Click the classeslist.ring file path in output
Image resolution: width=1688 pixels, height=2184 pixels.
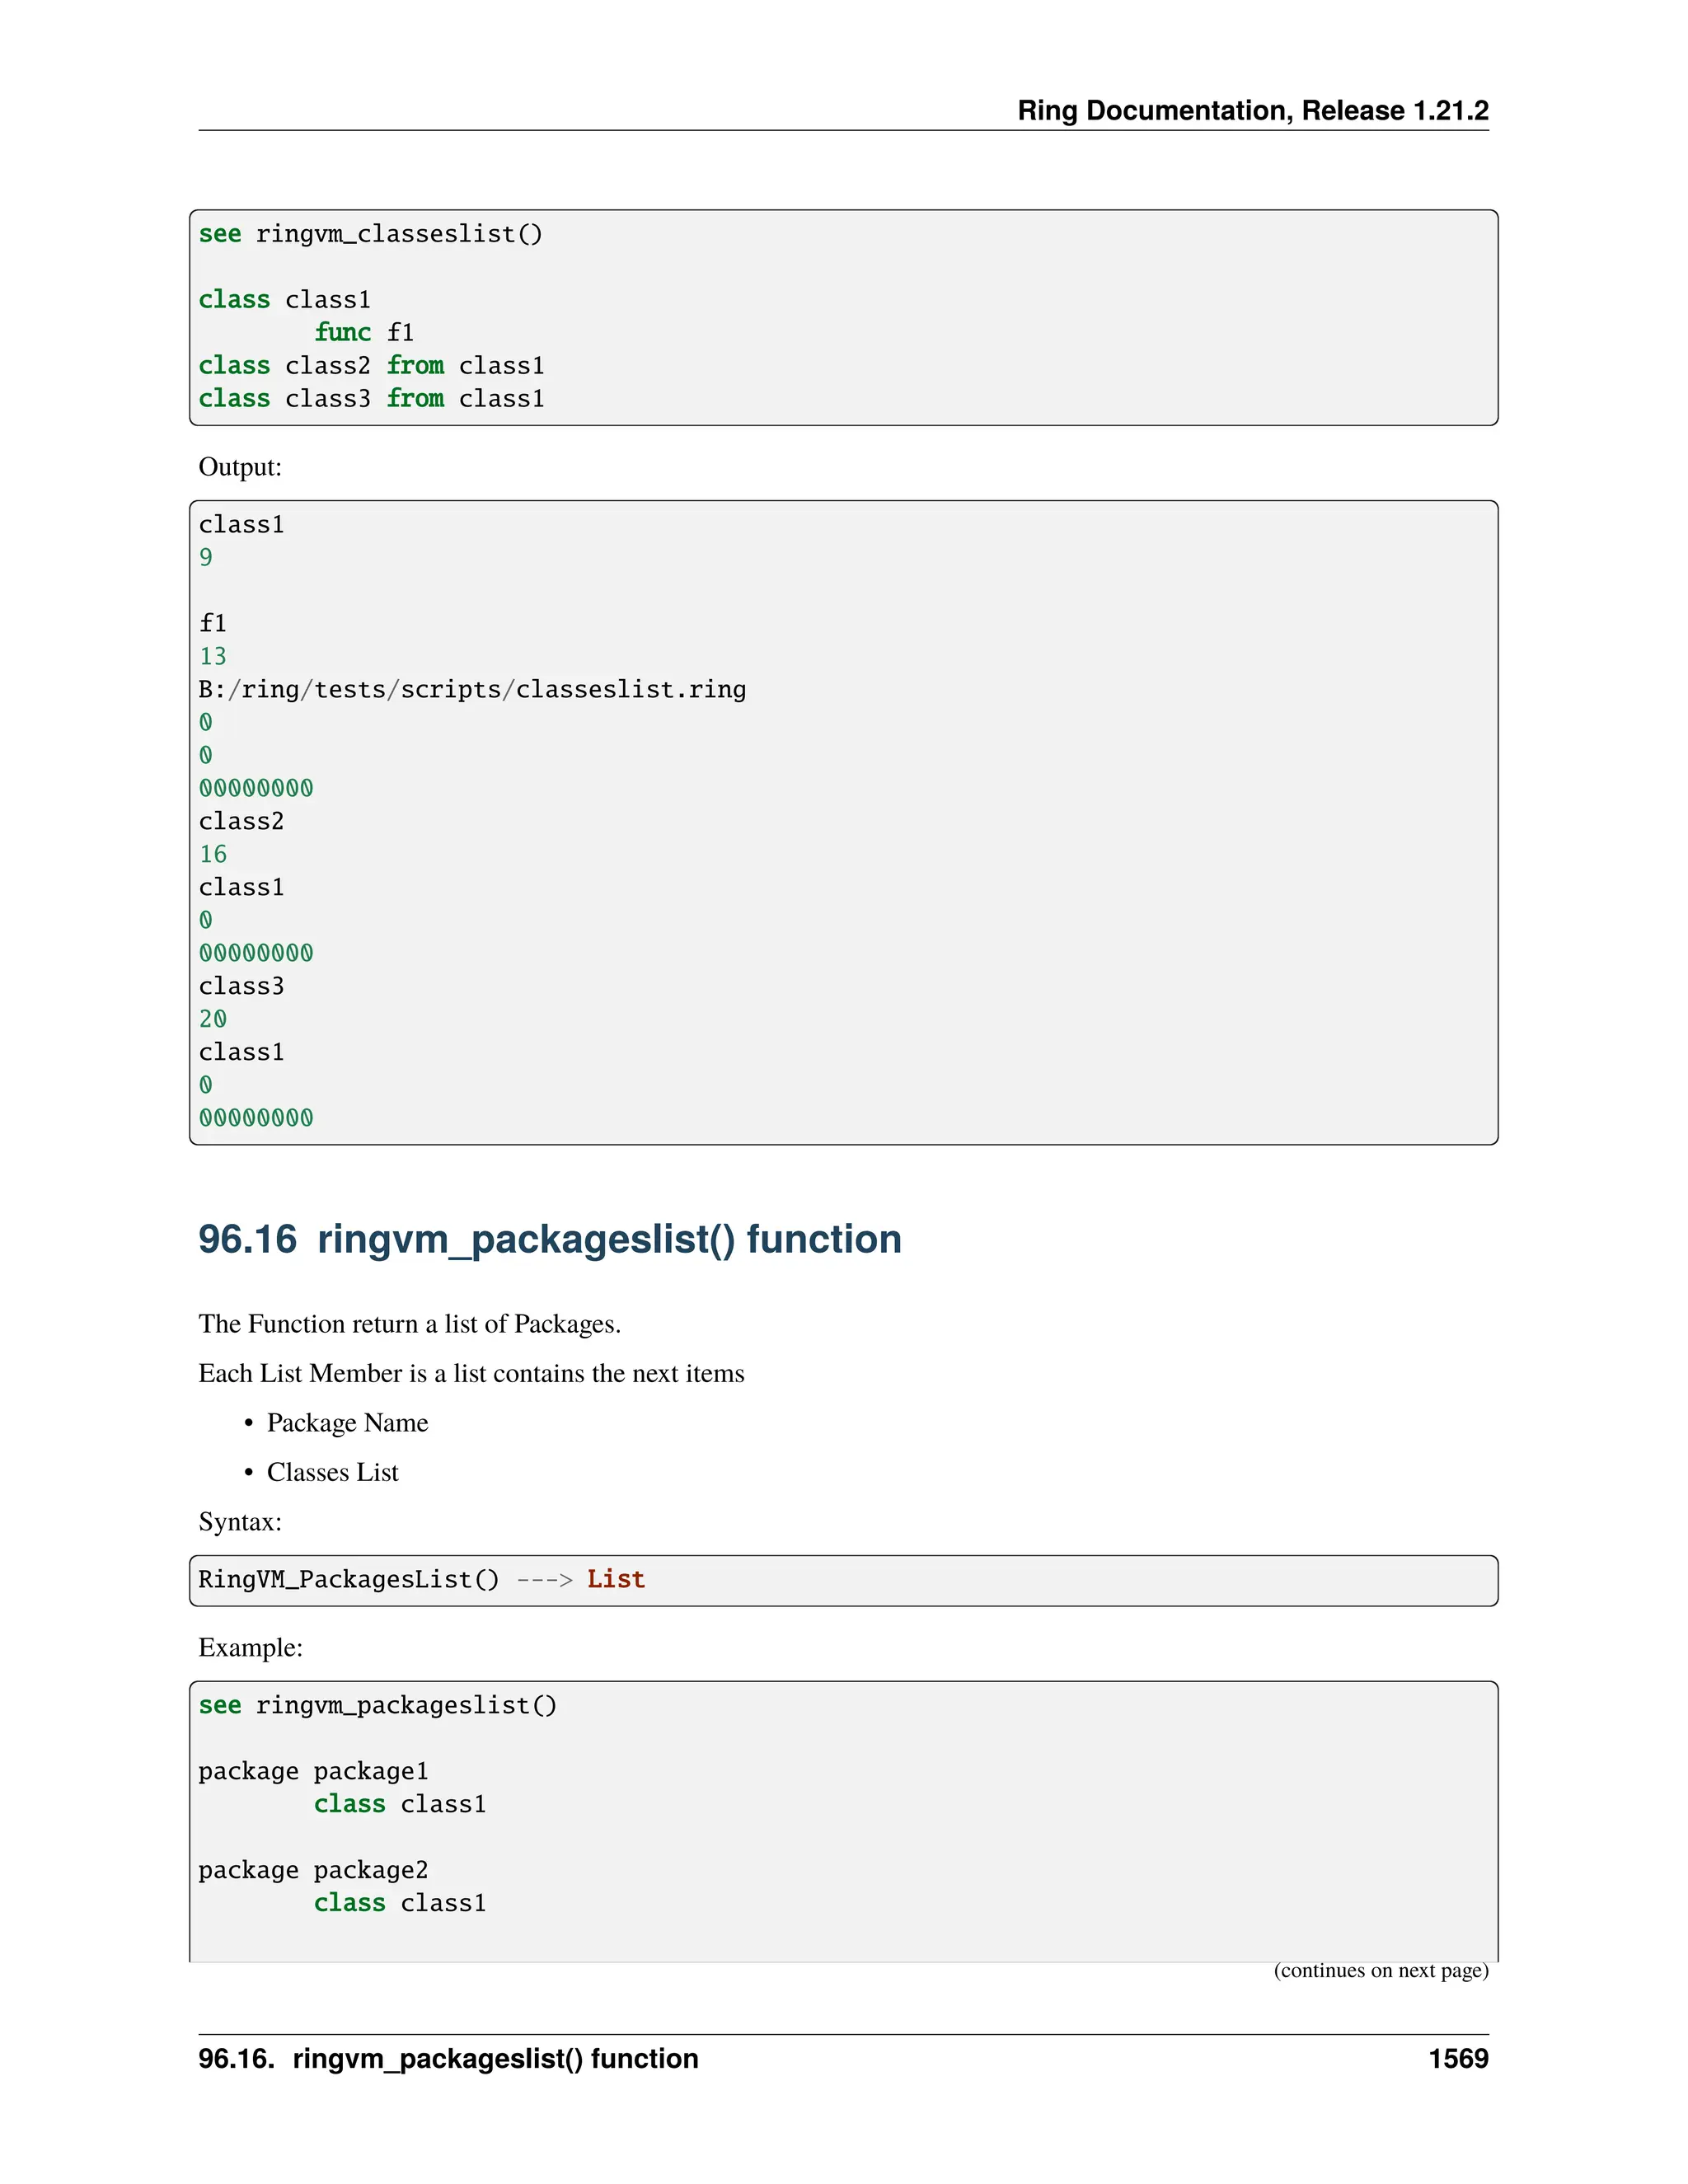[x=472, y=690]
